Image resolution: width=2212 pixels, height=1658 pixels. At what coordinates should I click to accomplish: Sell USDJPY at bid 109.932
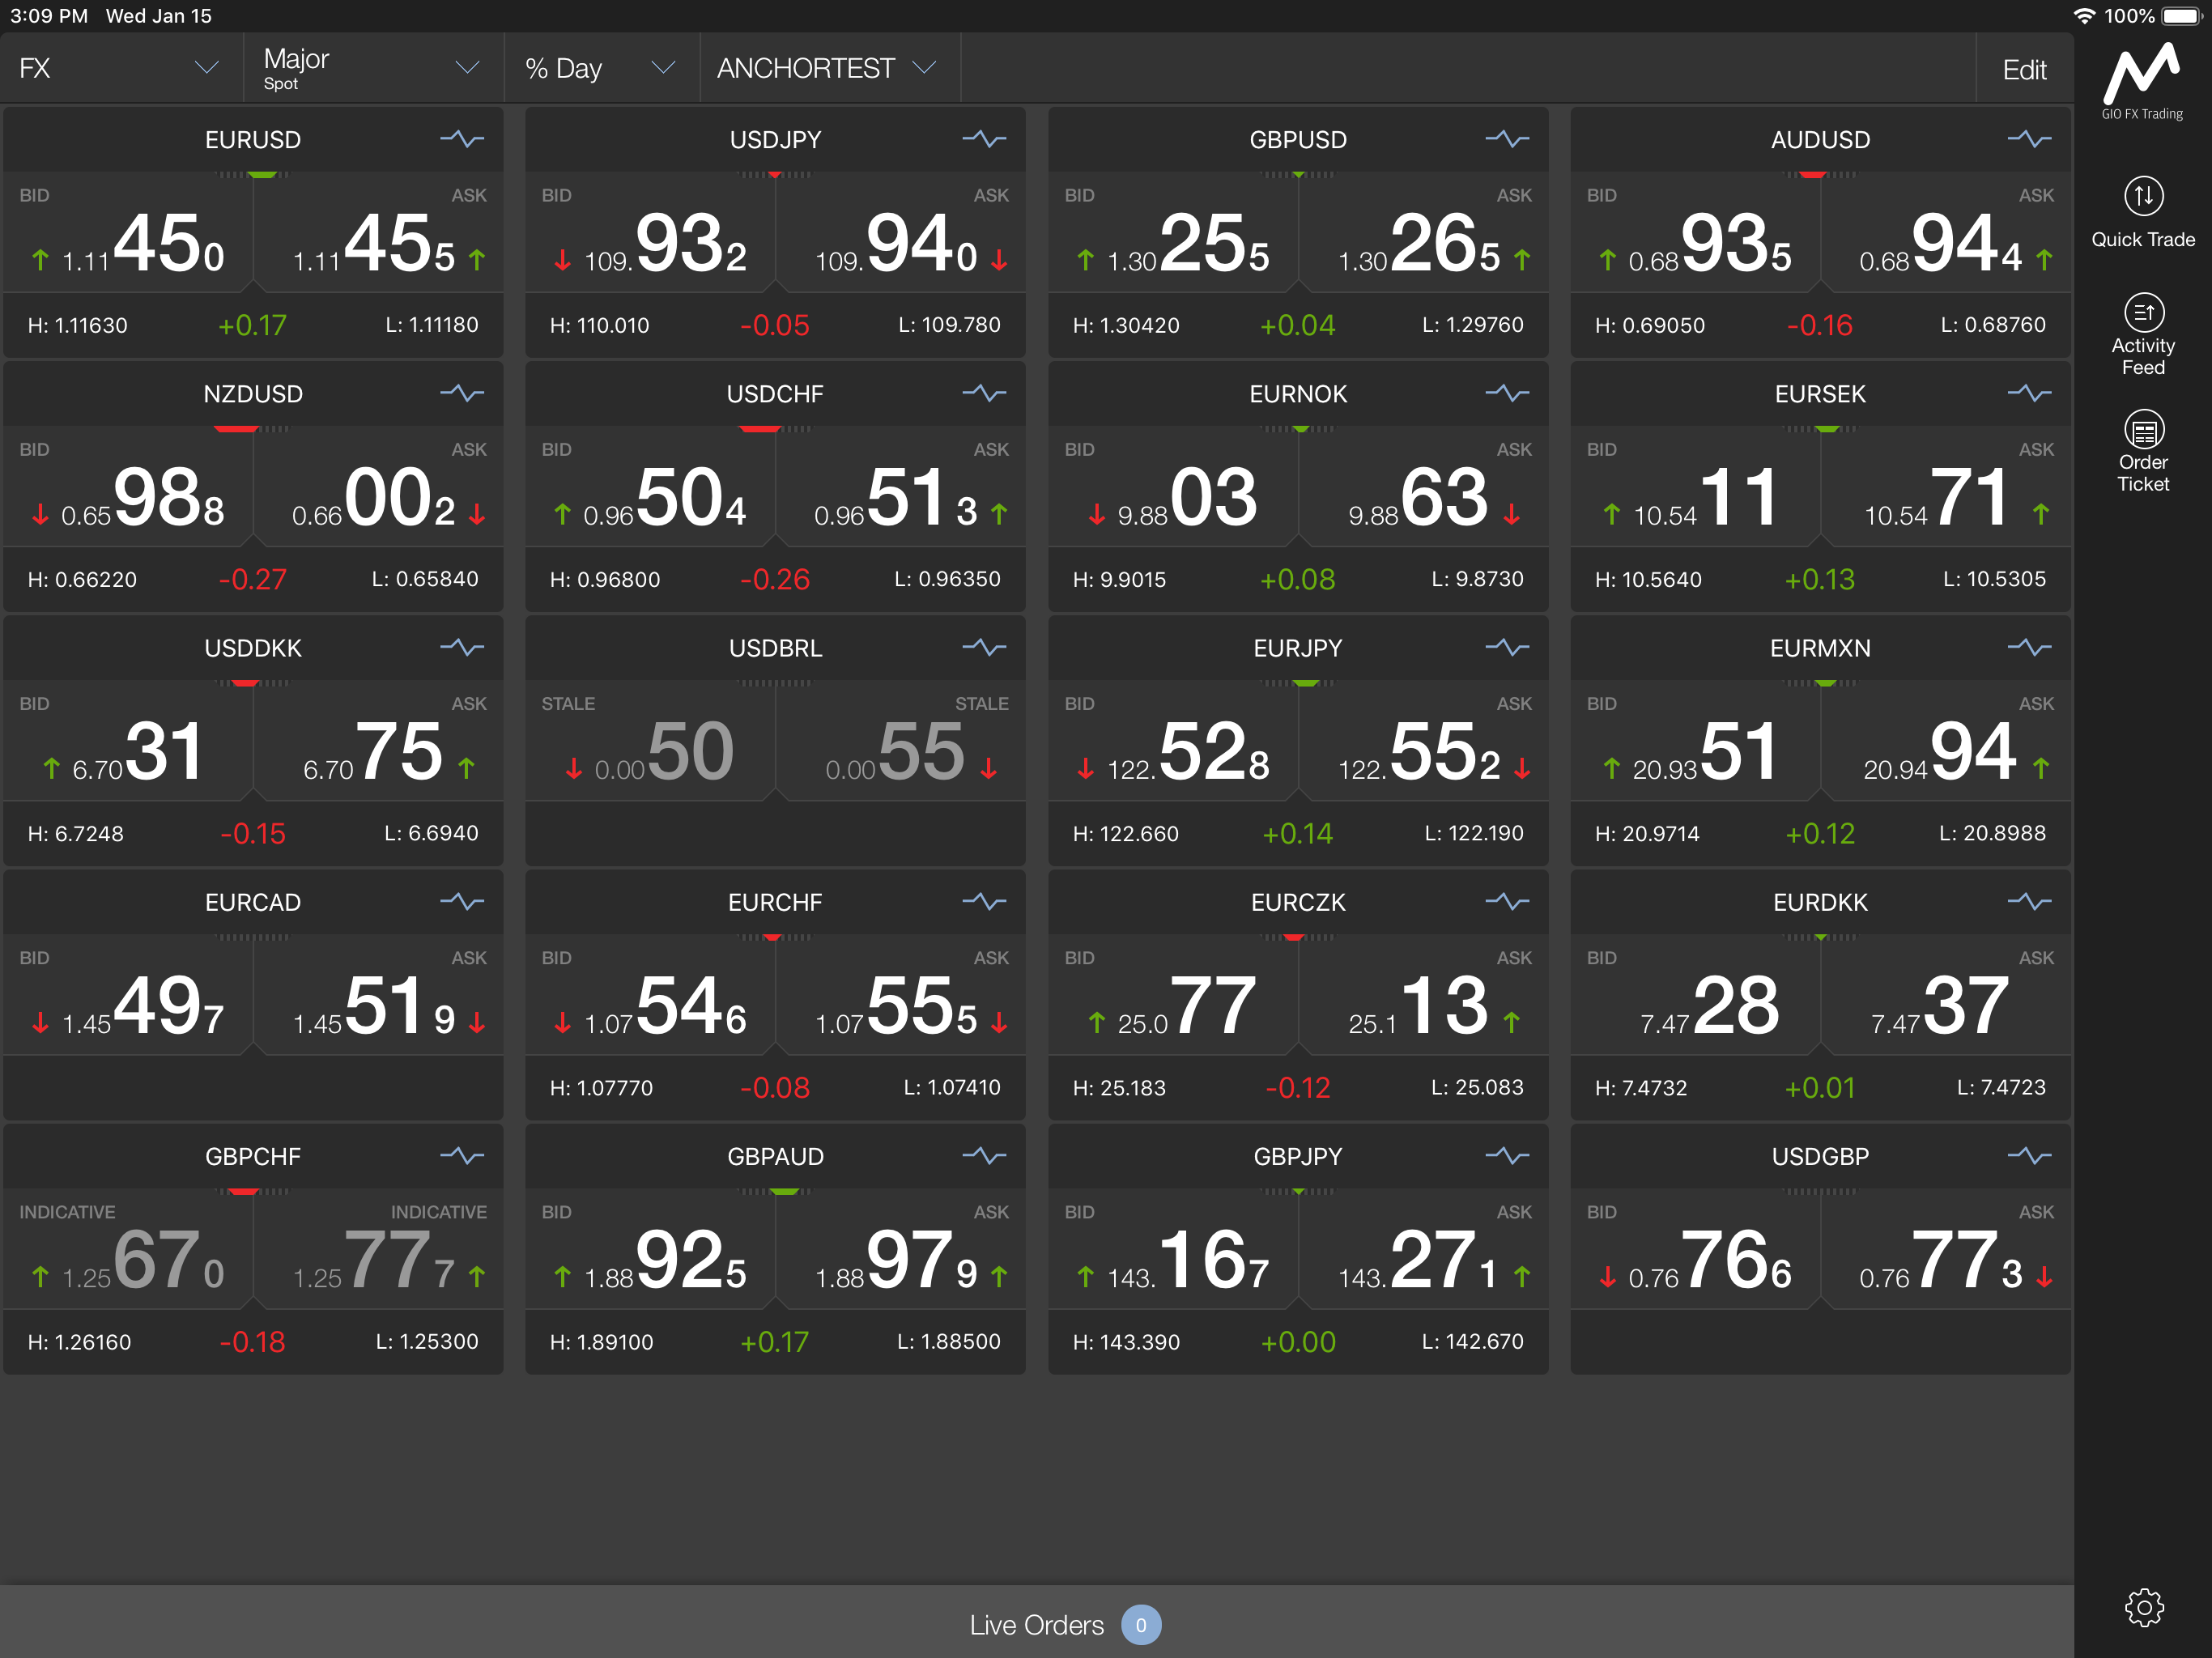pyautogui.click(x=650, y=232)
